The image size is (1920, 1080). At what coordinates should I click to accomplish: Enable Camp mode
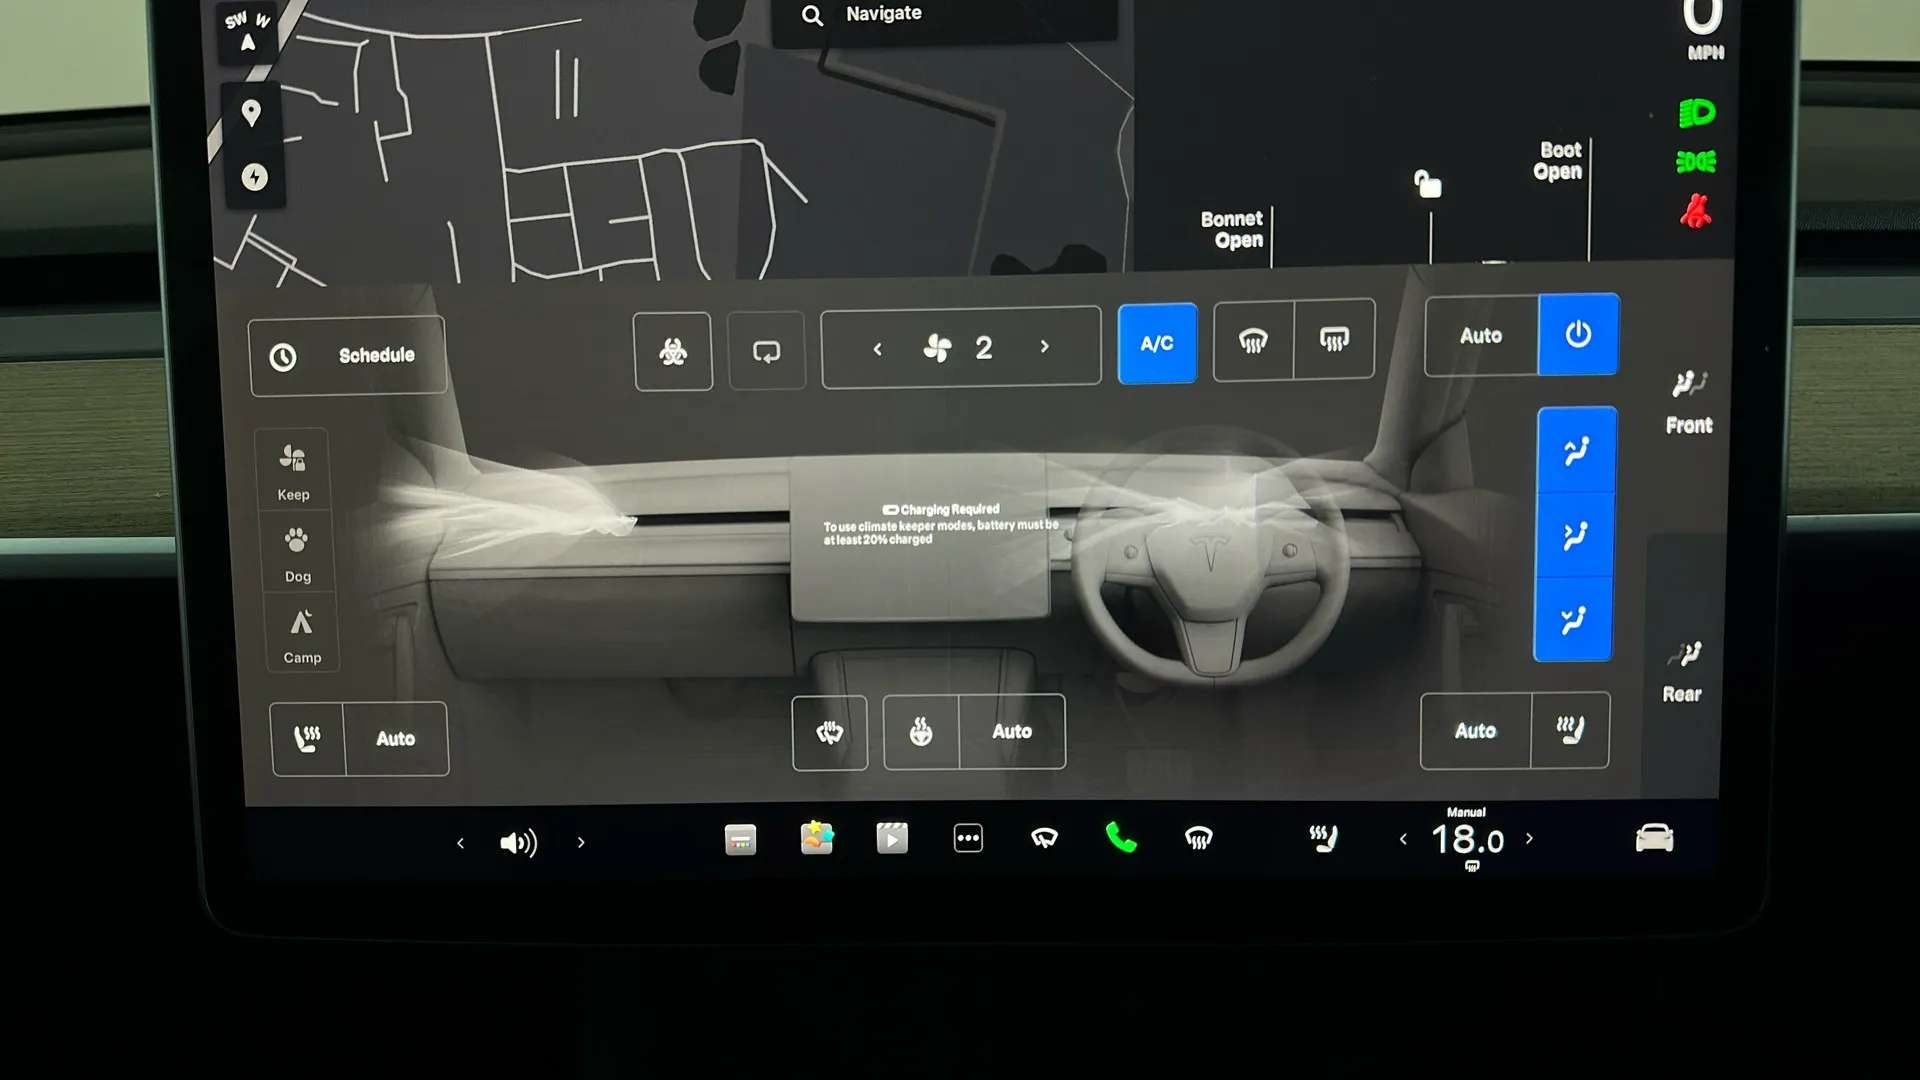pos(302,635)
